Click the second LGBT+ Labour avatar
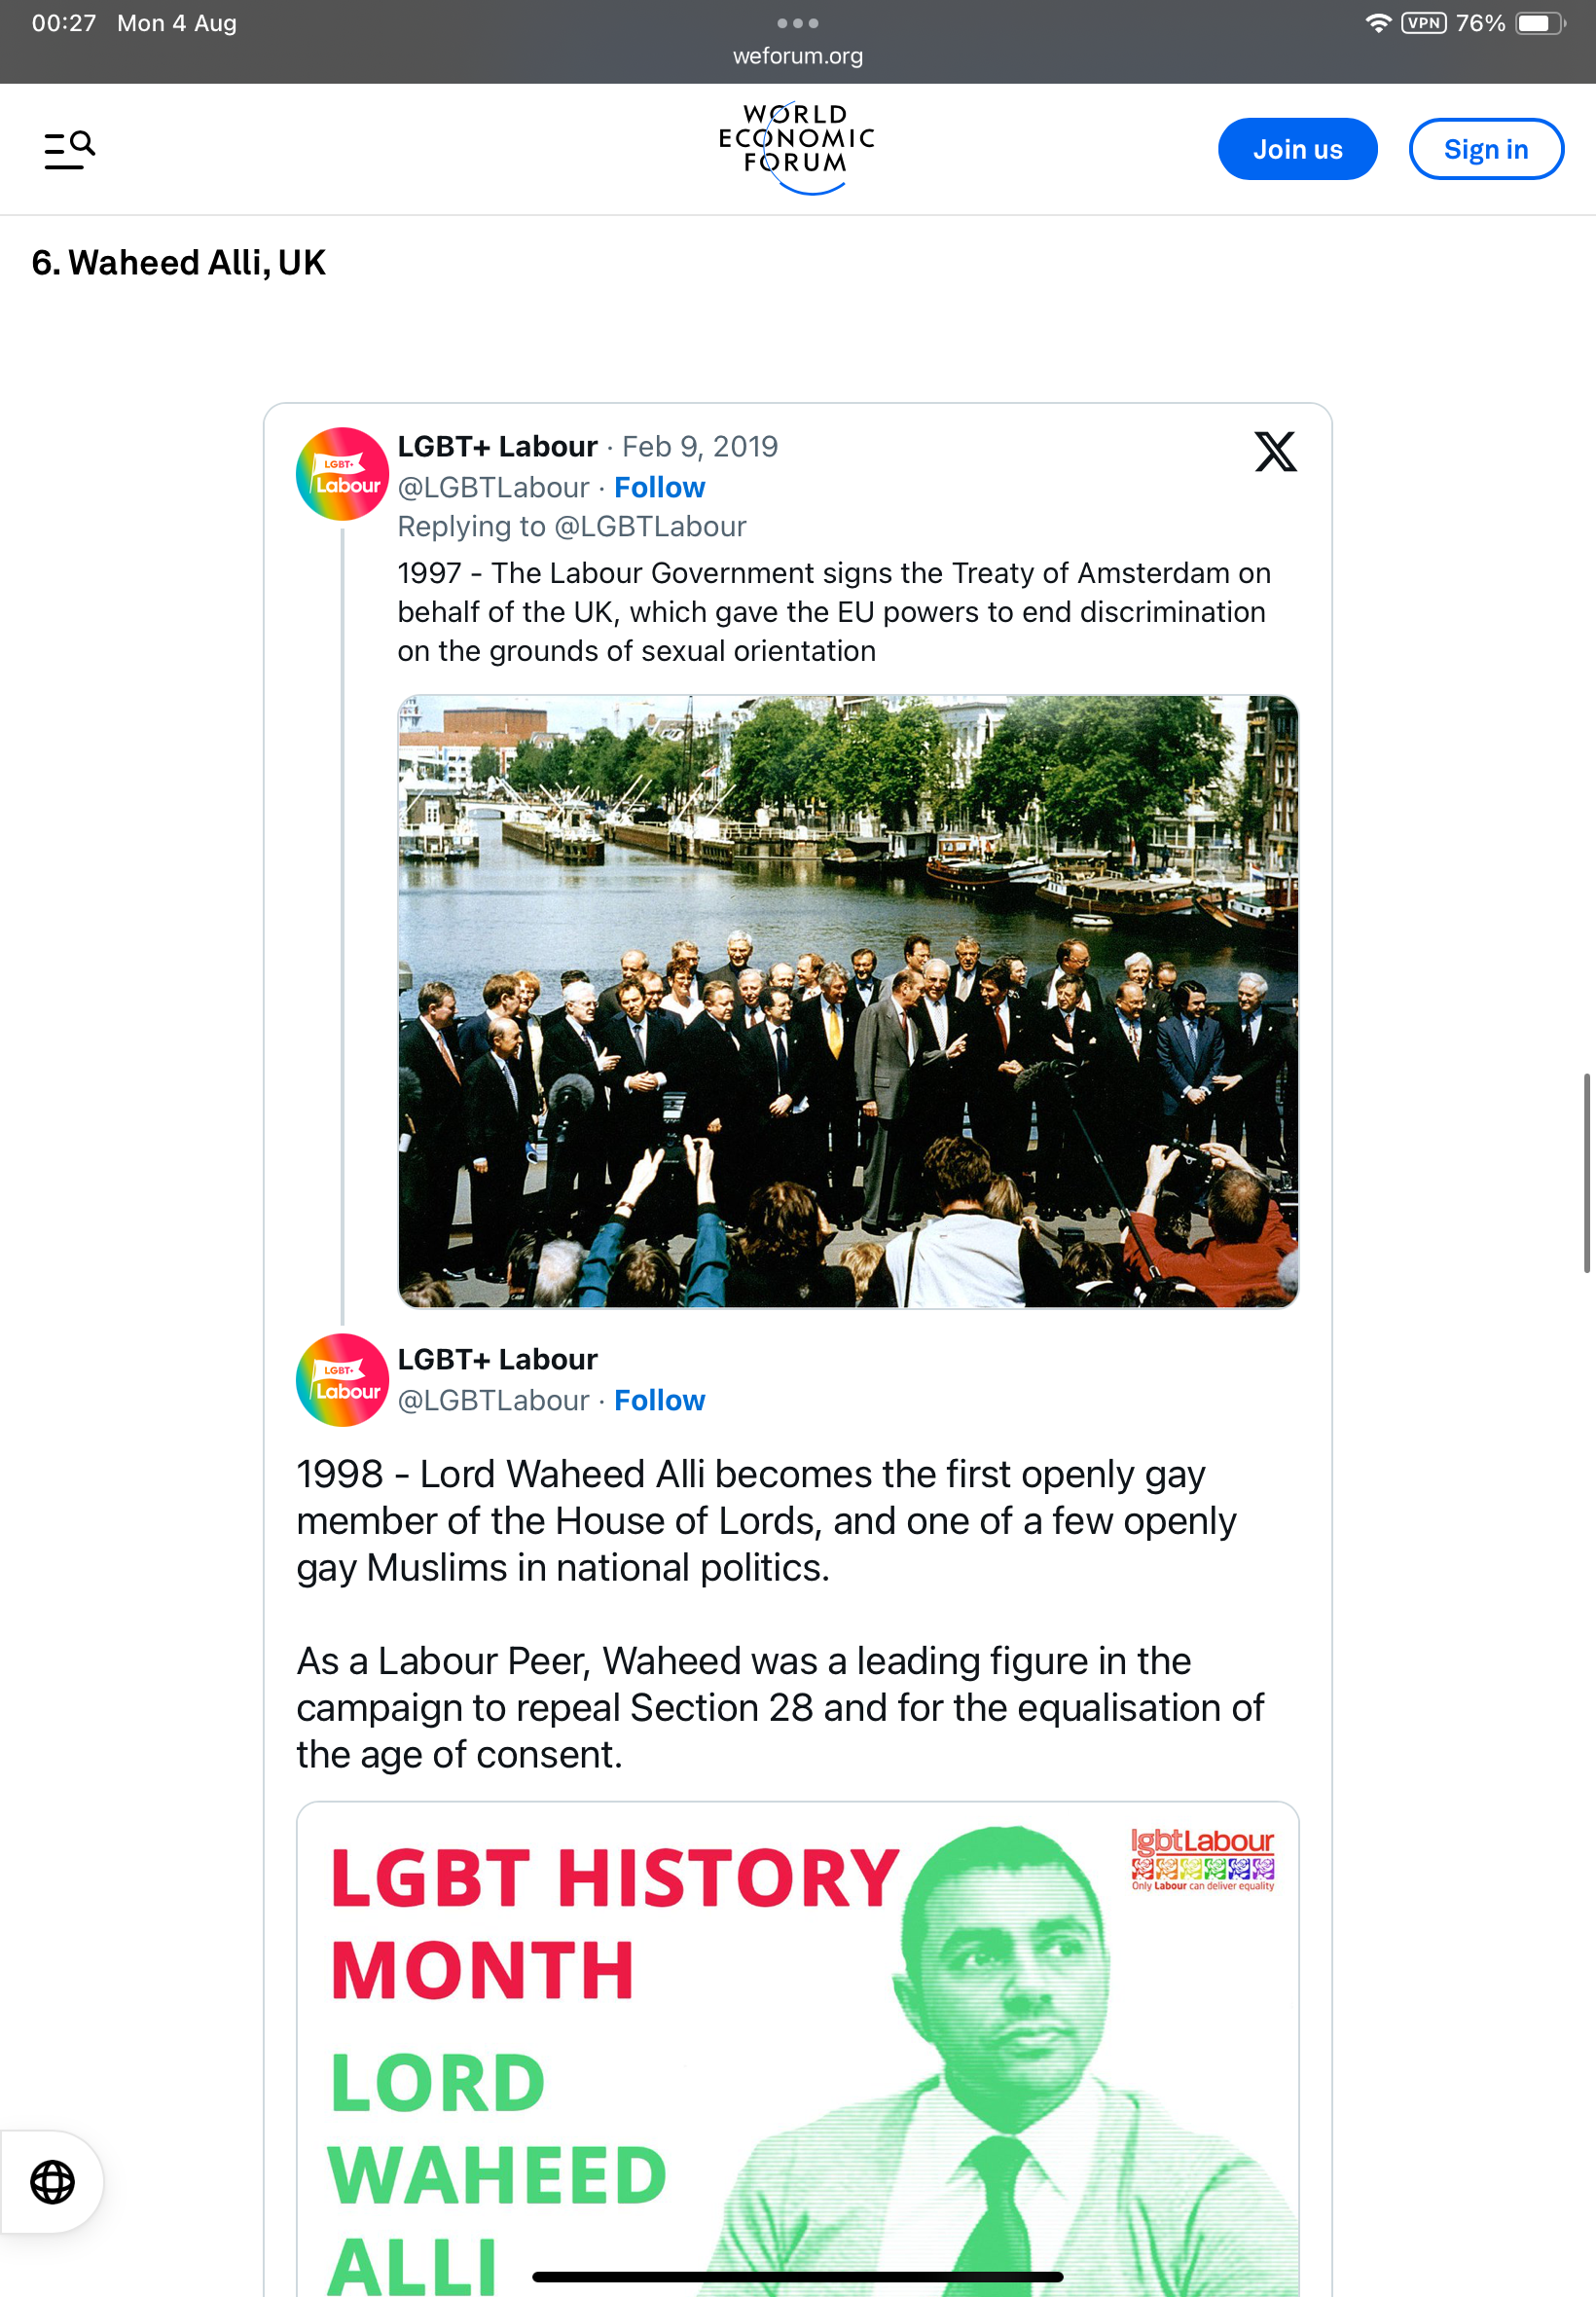Image resolution: width=1596 pixels, height=2297 pixels. [342, 1380]
